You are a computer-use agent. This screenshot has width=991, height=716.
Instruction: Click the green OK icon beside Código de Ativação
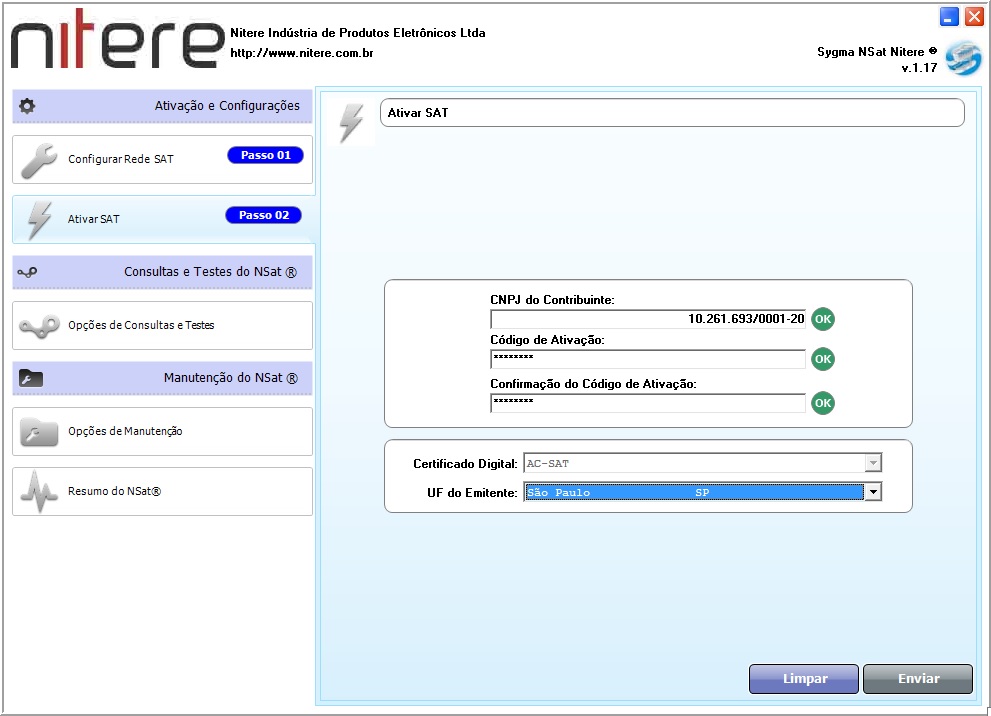click(823, 359)
